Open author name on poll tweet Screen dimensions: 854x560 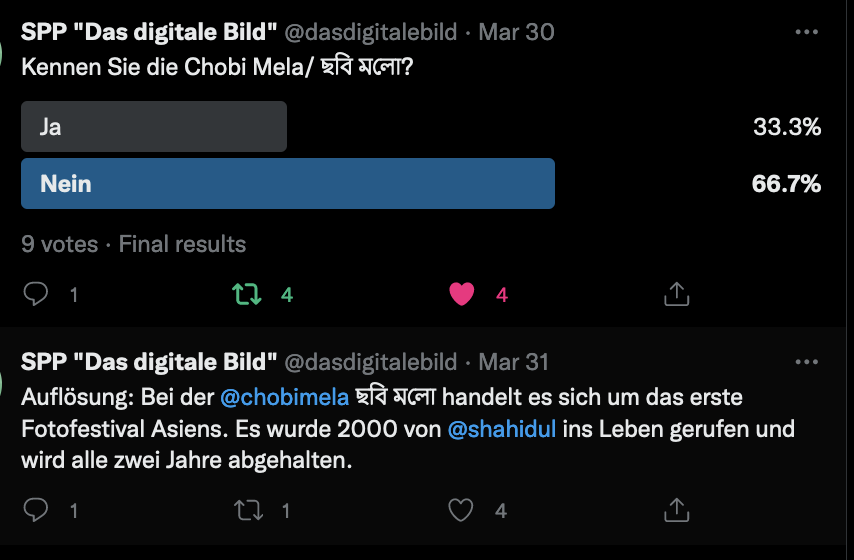[x=149, y=32]
